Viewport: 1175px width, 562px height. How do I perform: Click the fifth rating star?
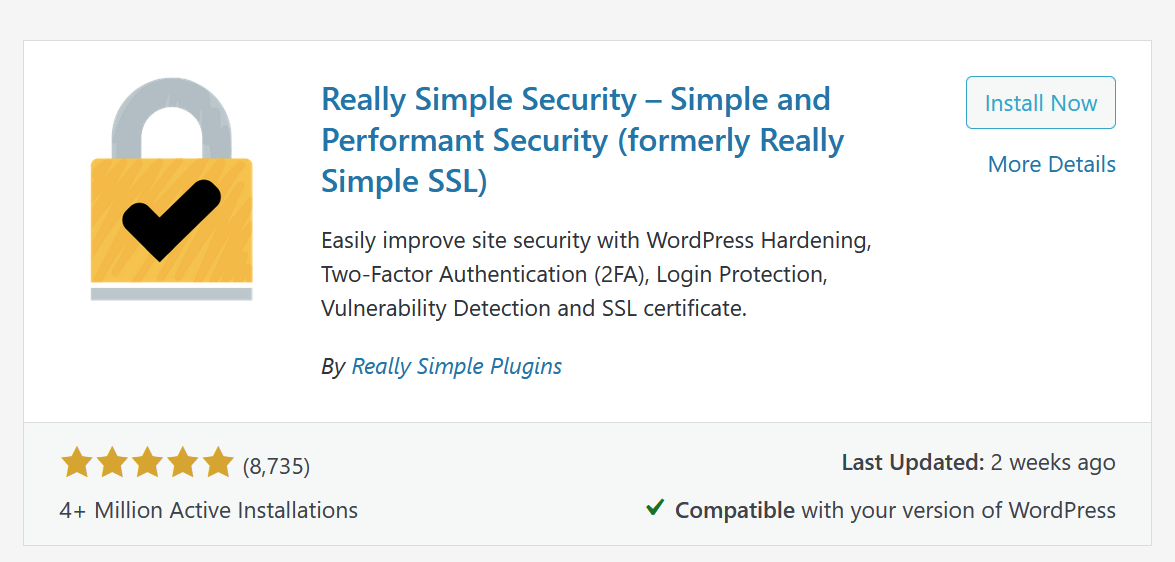click(x=217, y=463)
